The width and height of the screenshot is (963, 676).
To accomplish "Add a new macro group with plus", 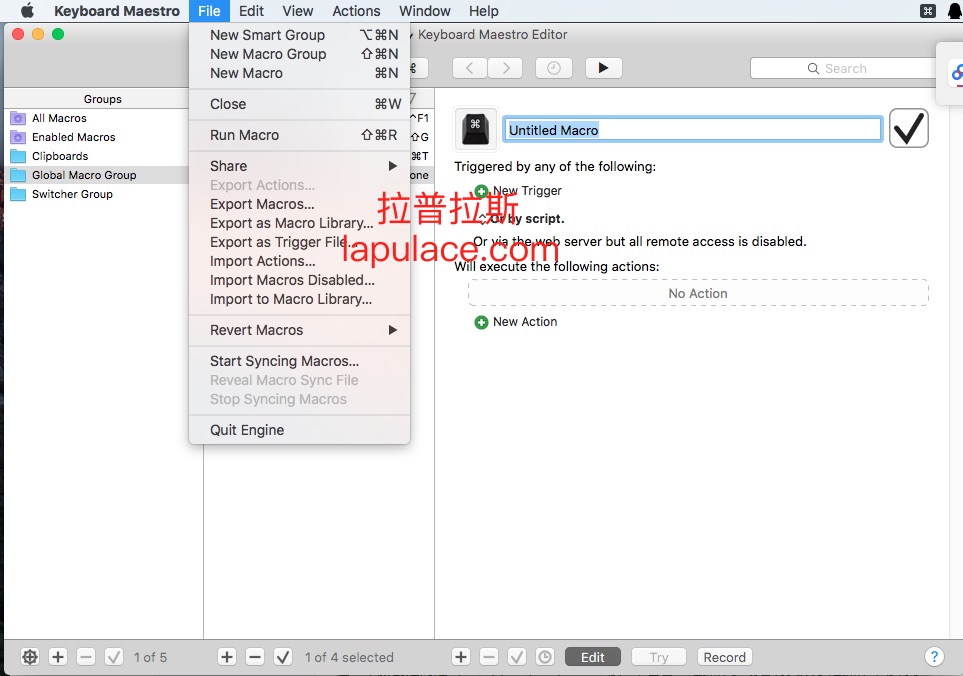I will pyautogui.click(x=58, y=657).
